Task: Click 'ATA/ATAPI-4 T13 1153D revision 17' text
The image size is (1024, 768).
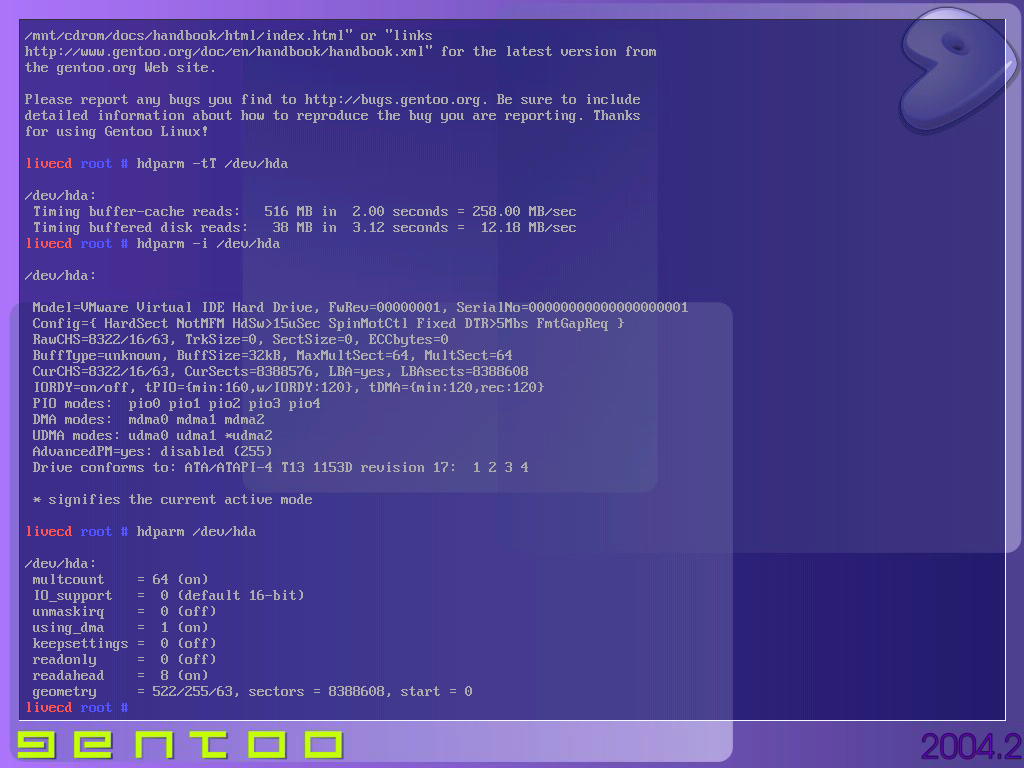Action: coord(316,468)
